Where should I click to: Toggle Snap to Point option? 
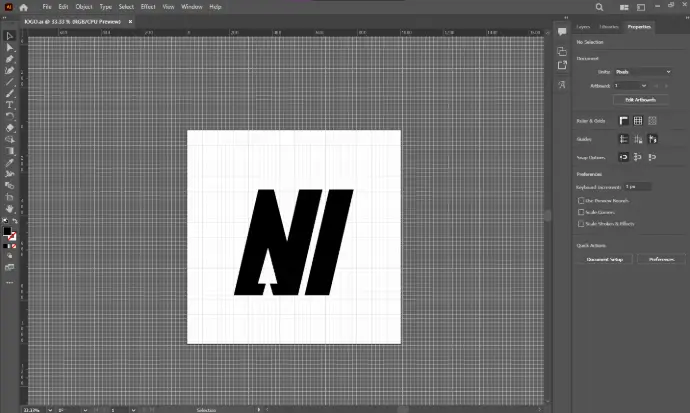pyautogui.click(x=623, y=157)
